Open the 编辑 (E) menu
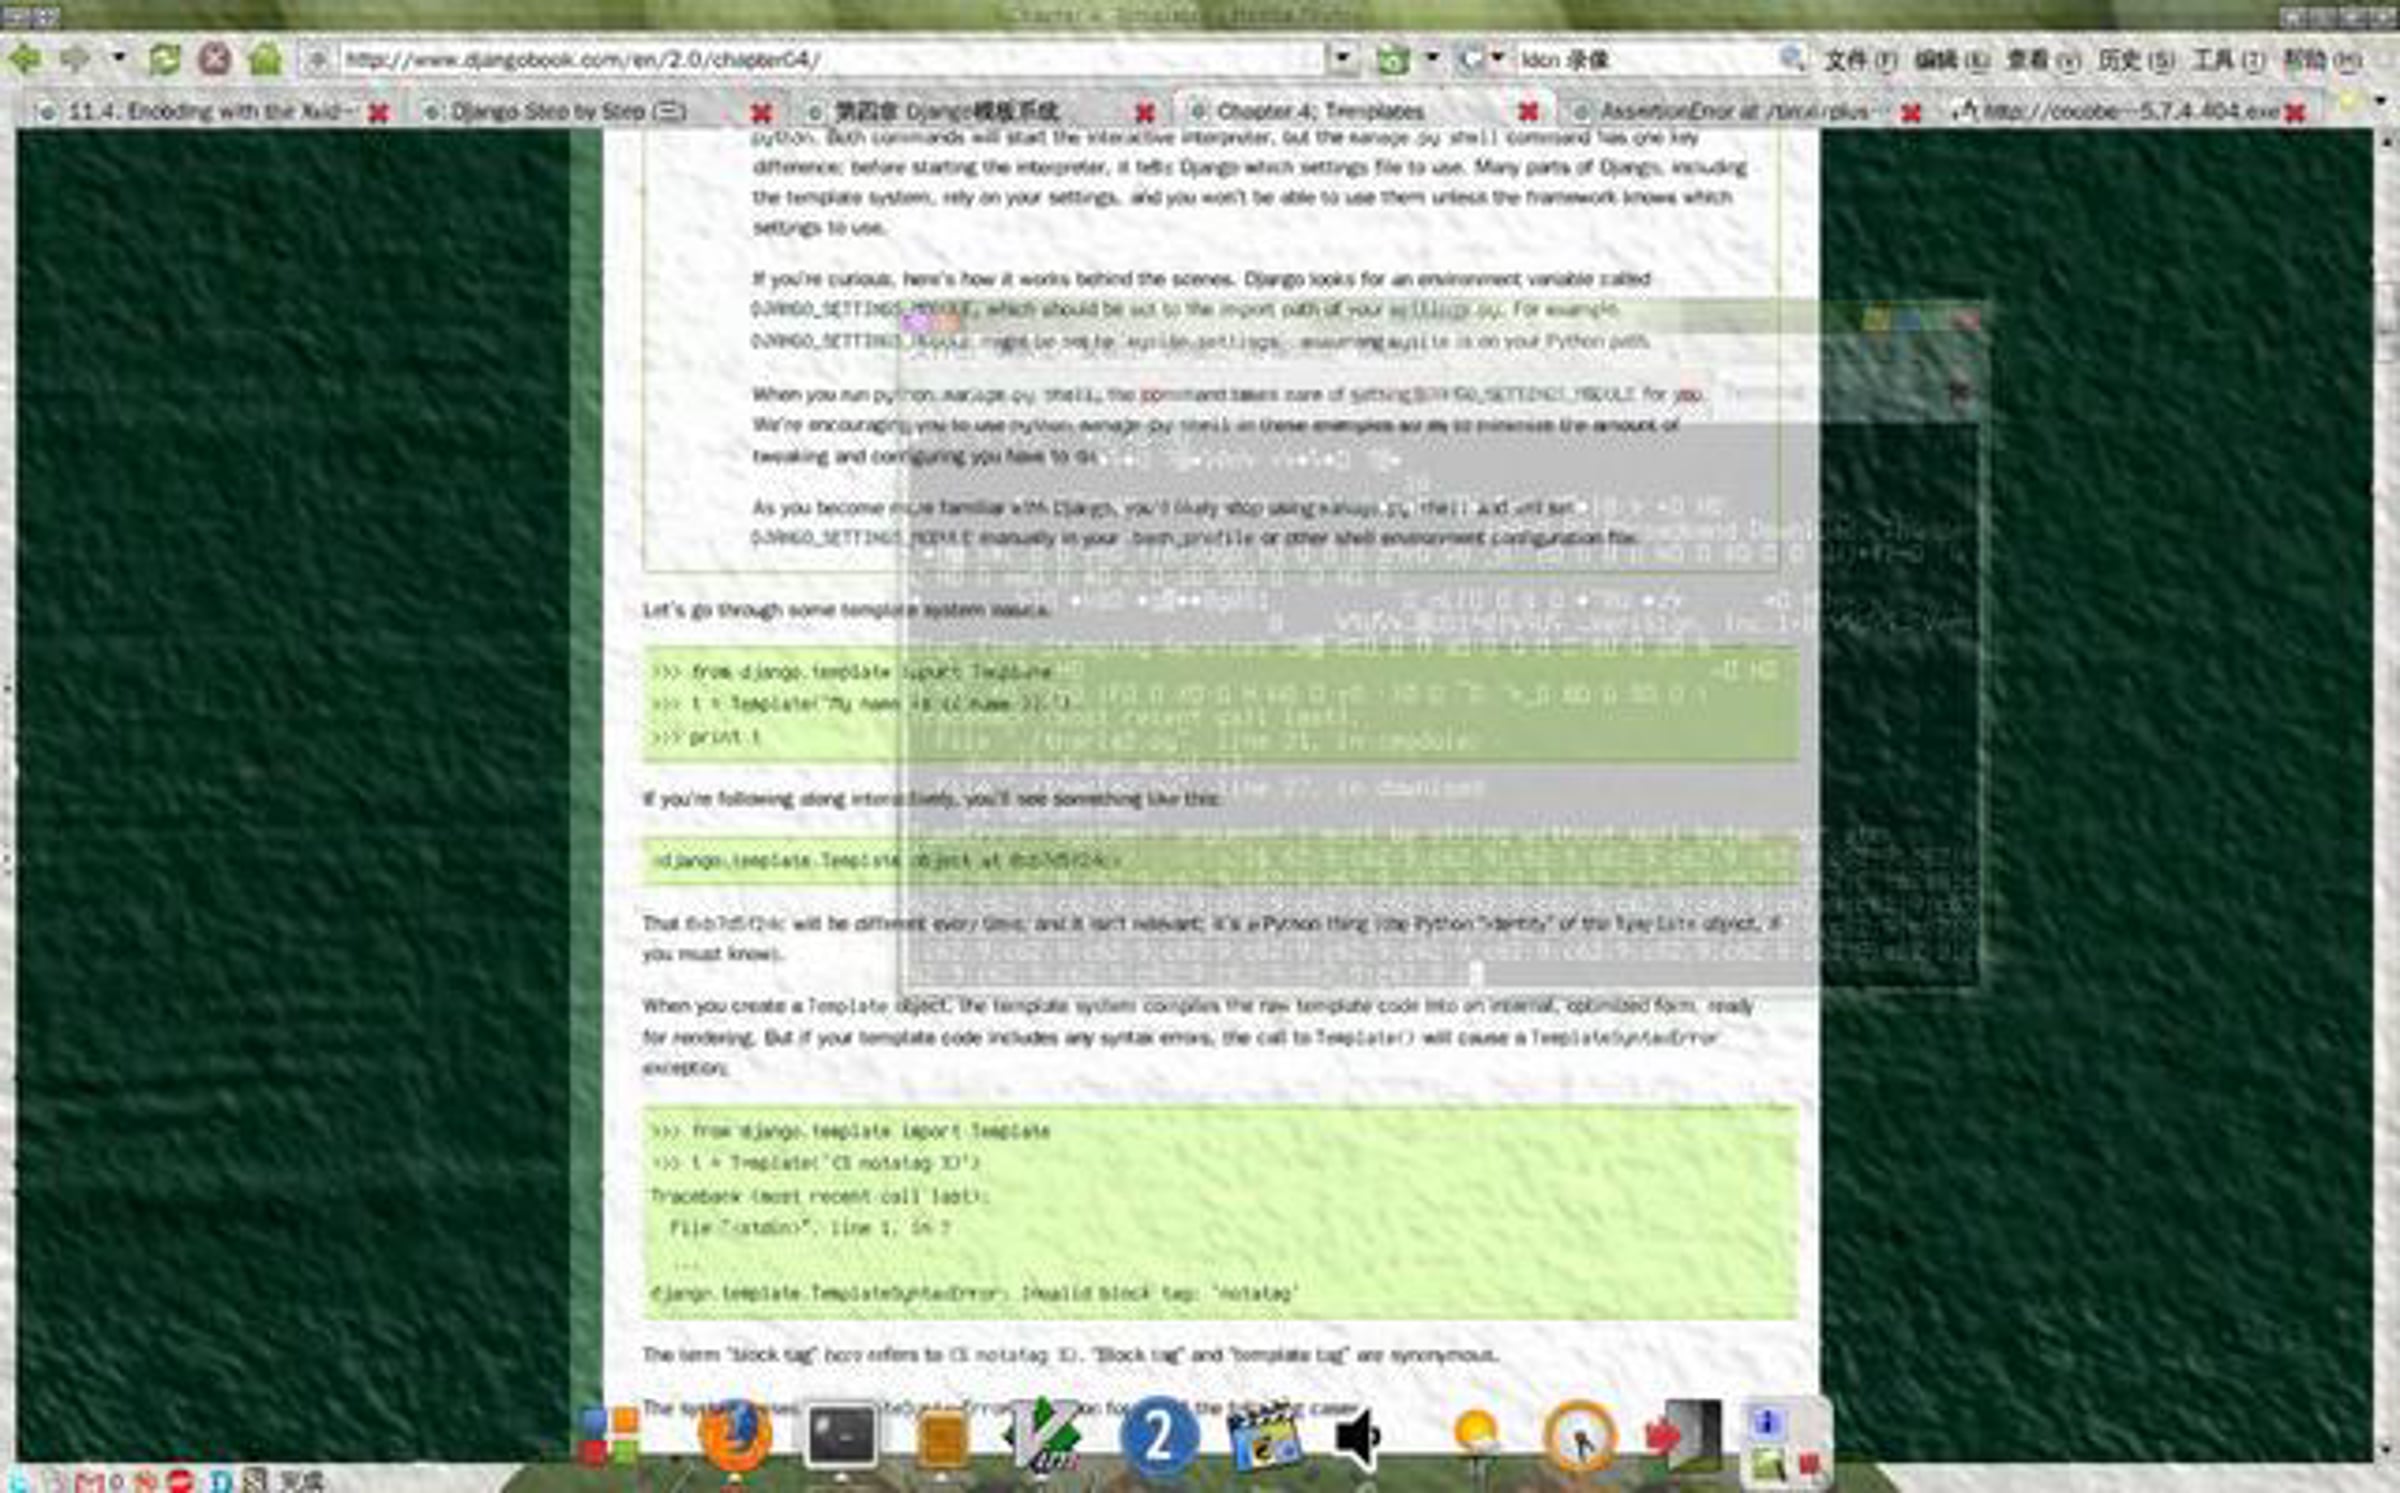The width and height of the screenshot is (2400, 1493). (1951, 60)
